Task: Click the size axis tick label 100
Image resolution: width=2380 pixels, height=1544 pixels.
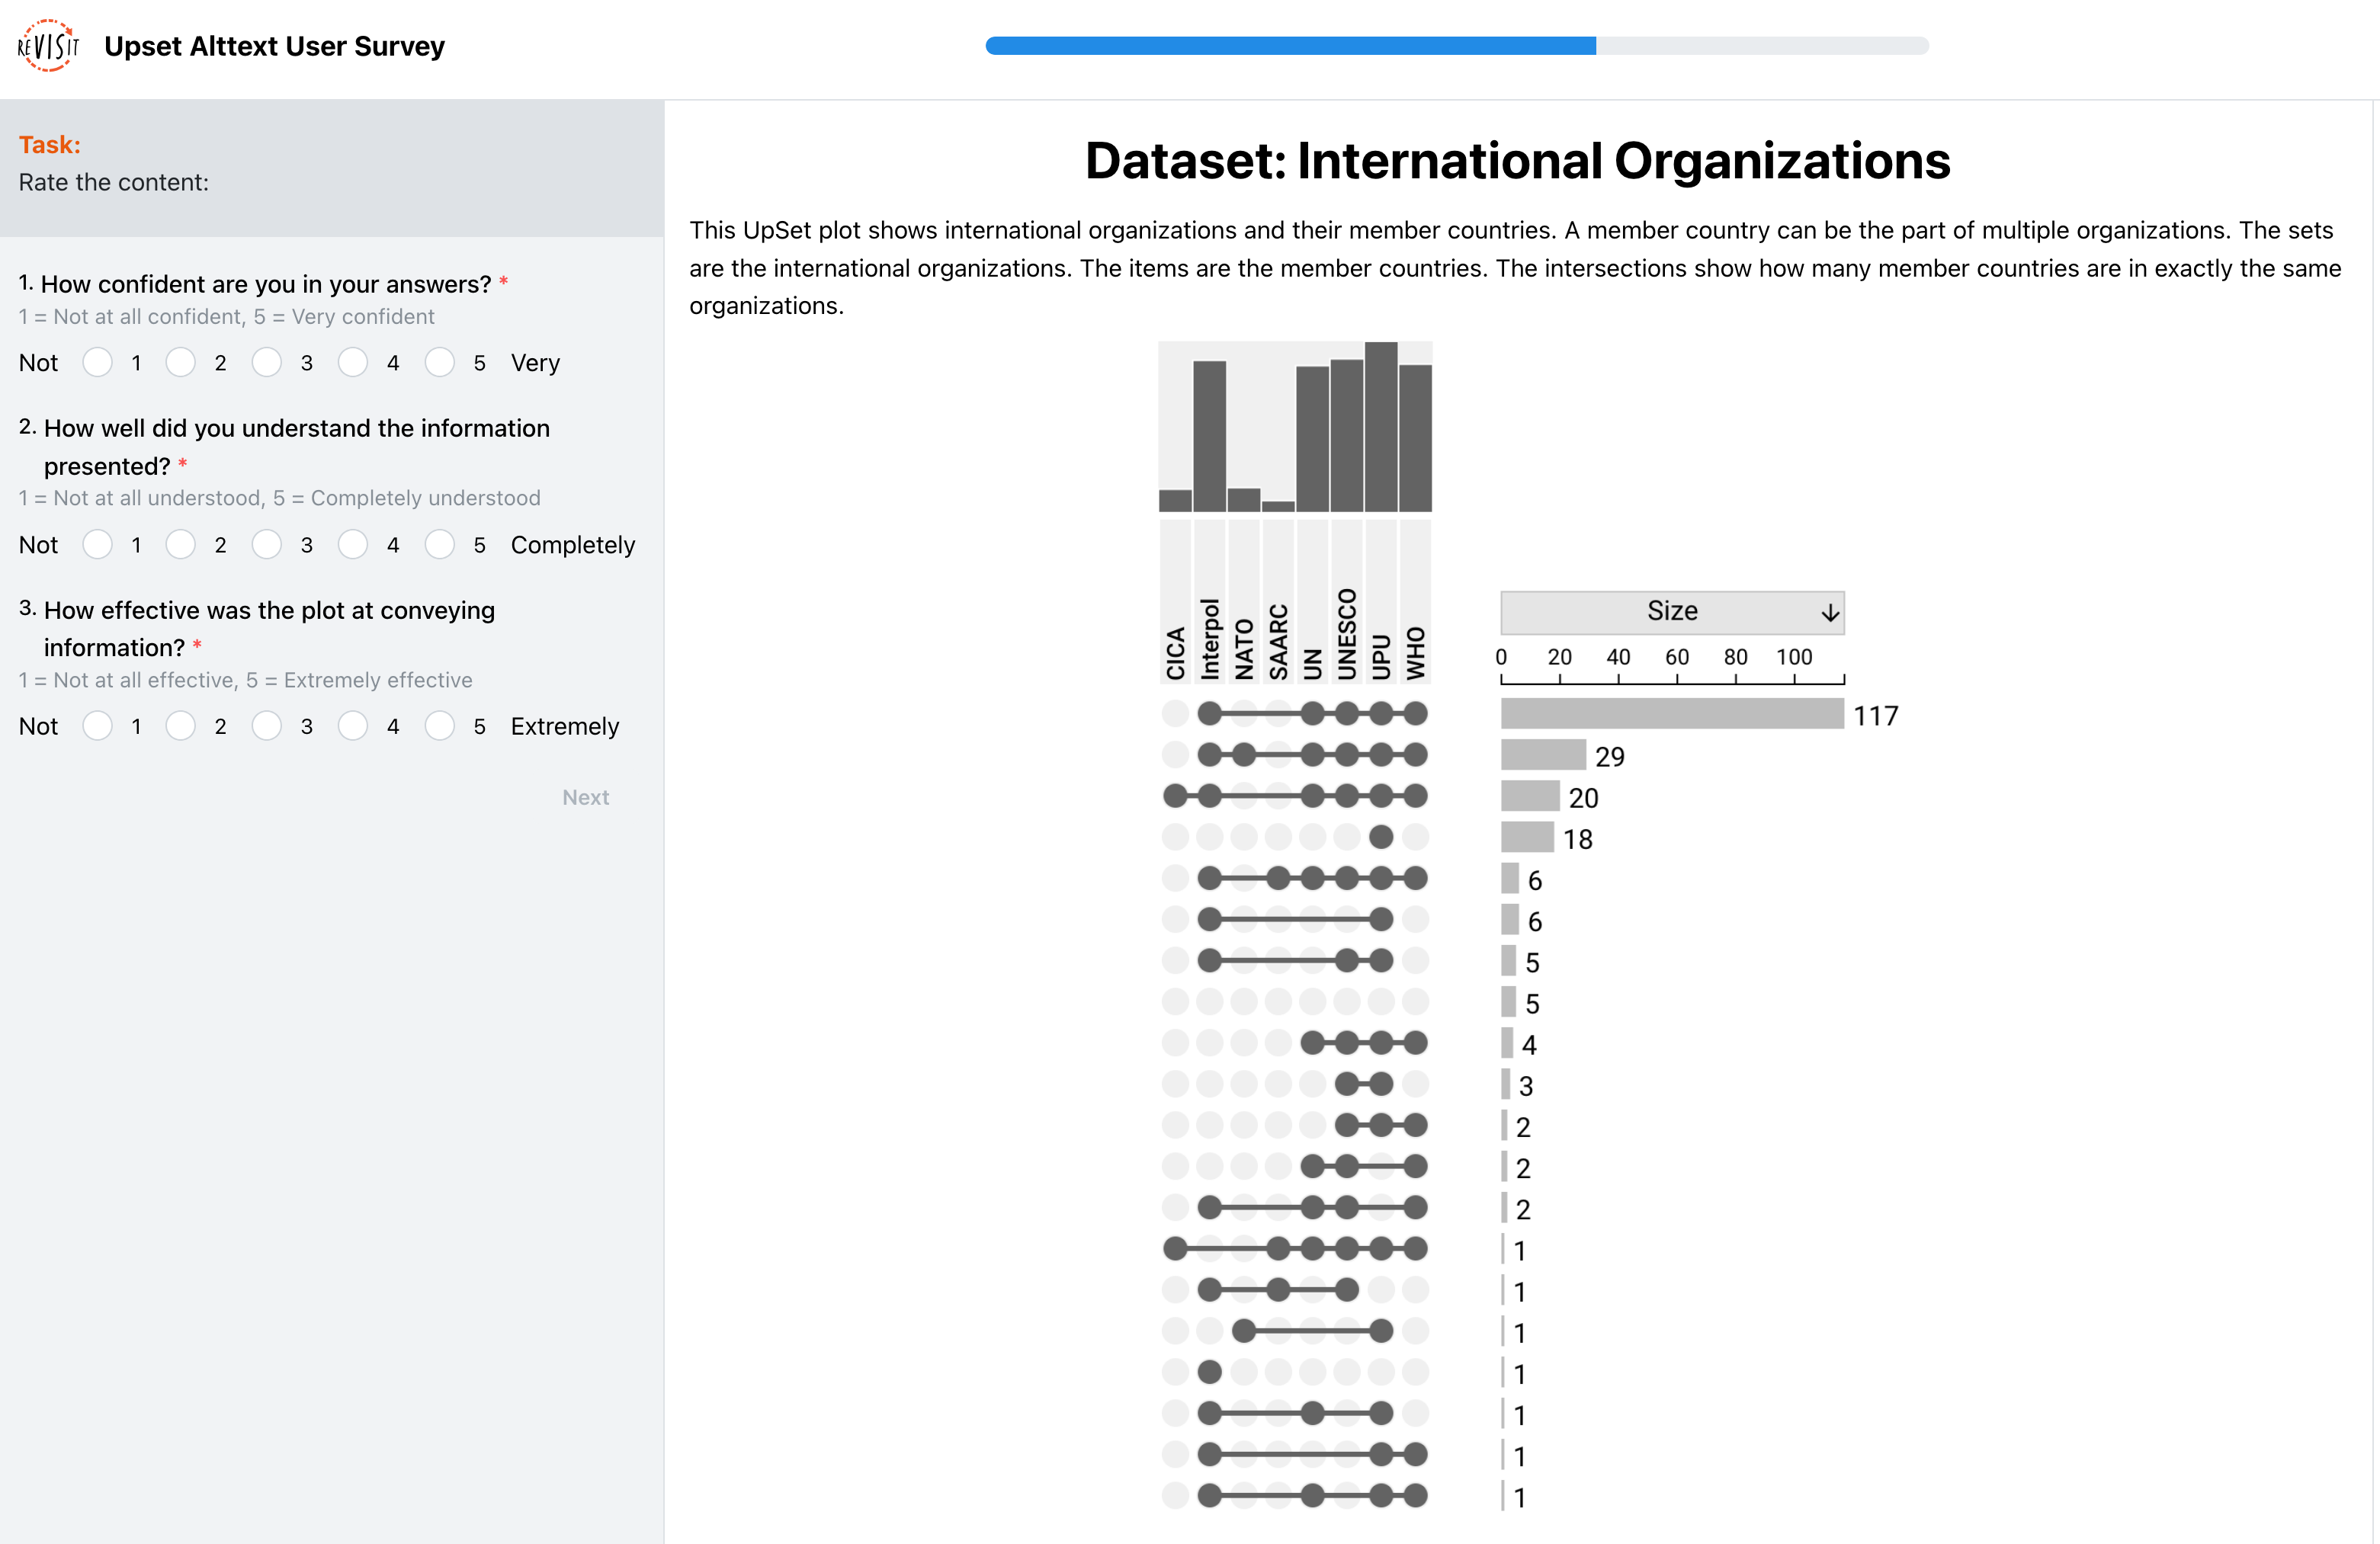Action: pos(1794,657)
